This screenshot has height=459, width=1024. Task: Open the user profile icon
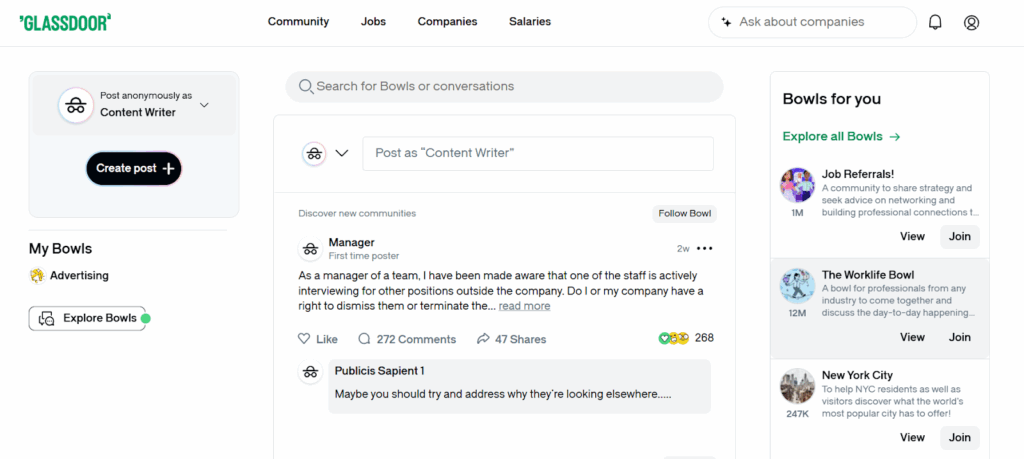coord(971,22)
